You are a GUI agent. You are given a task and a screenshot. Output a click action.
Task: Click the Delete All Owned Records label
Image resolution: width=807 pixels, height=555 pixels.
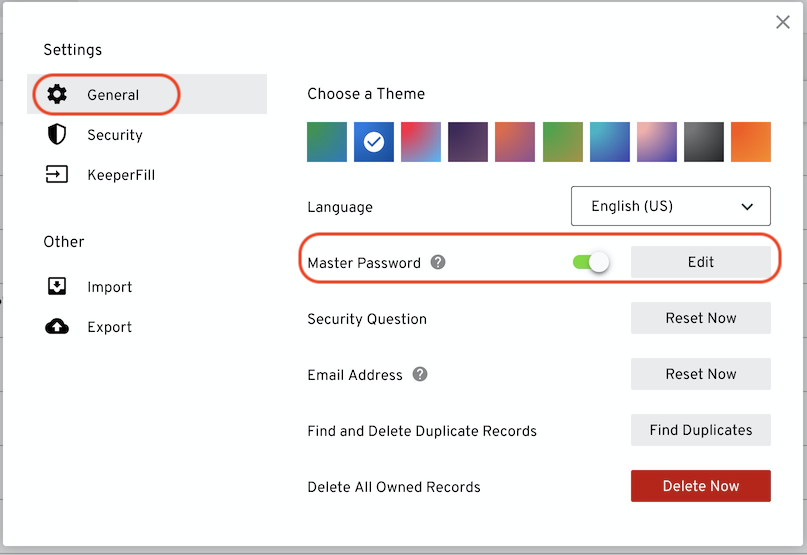point(394,487)
